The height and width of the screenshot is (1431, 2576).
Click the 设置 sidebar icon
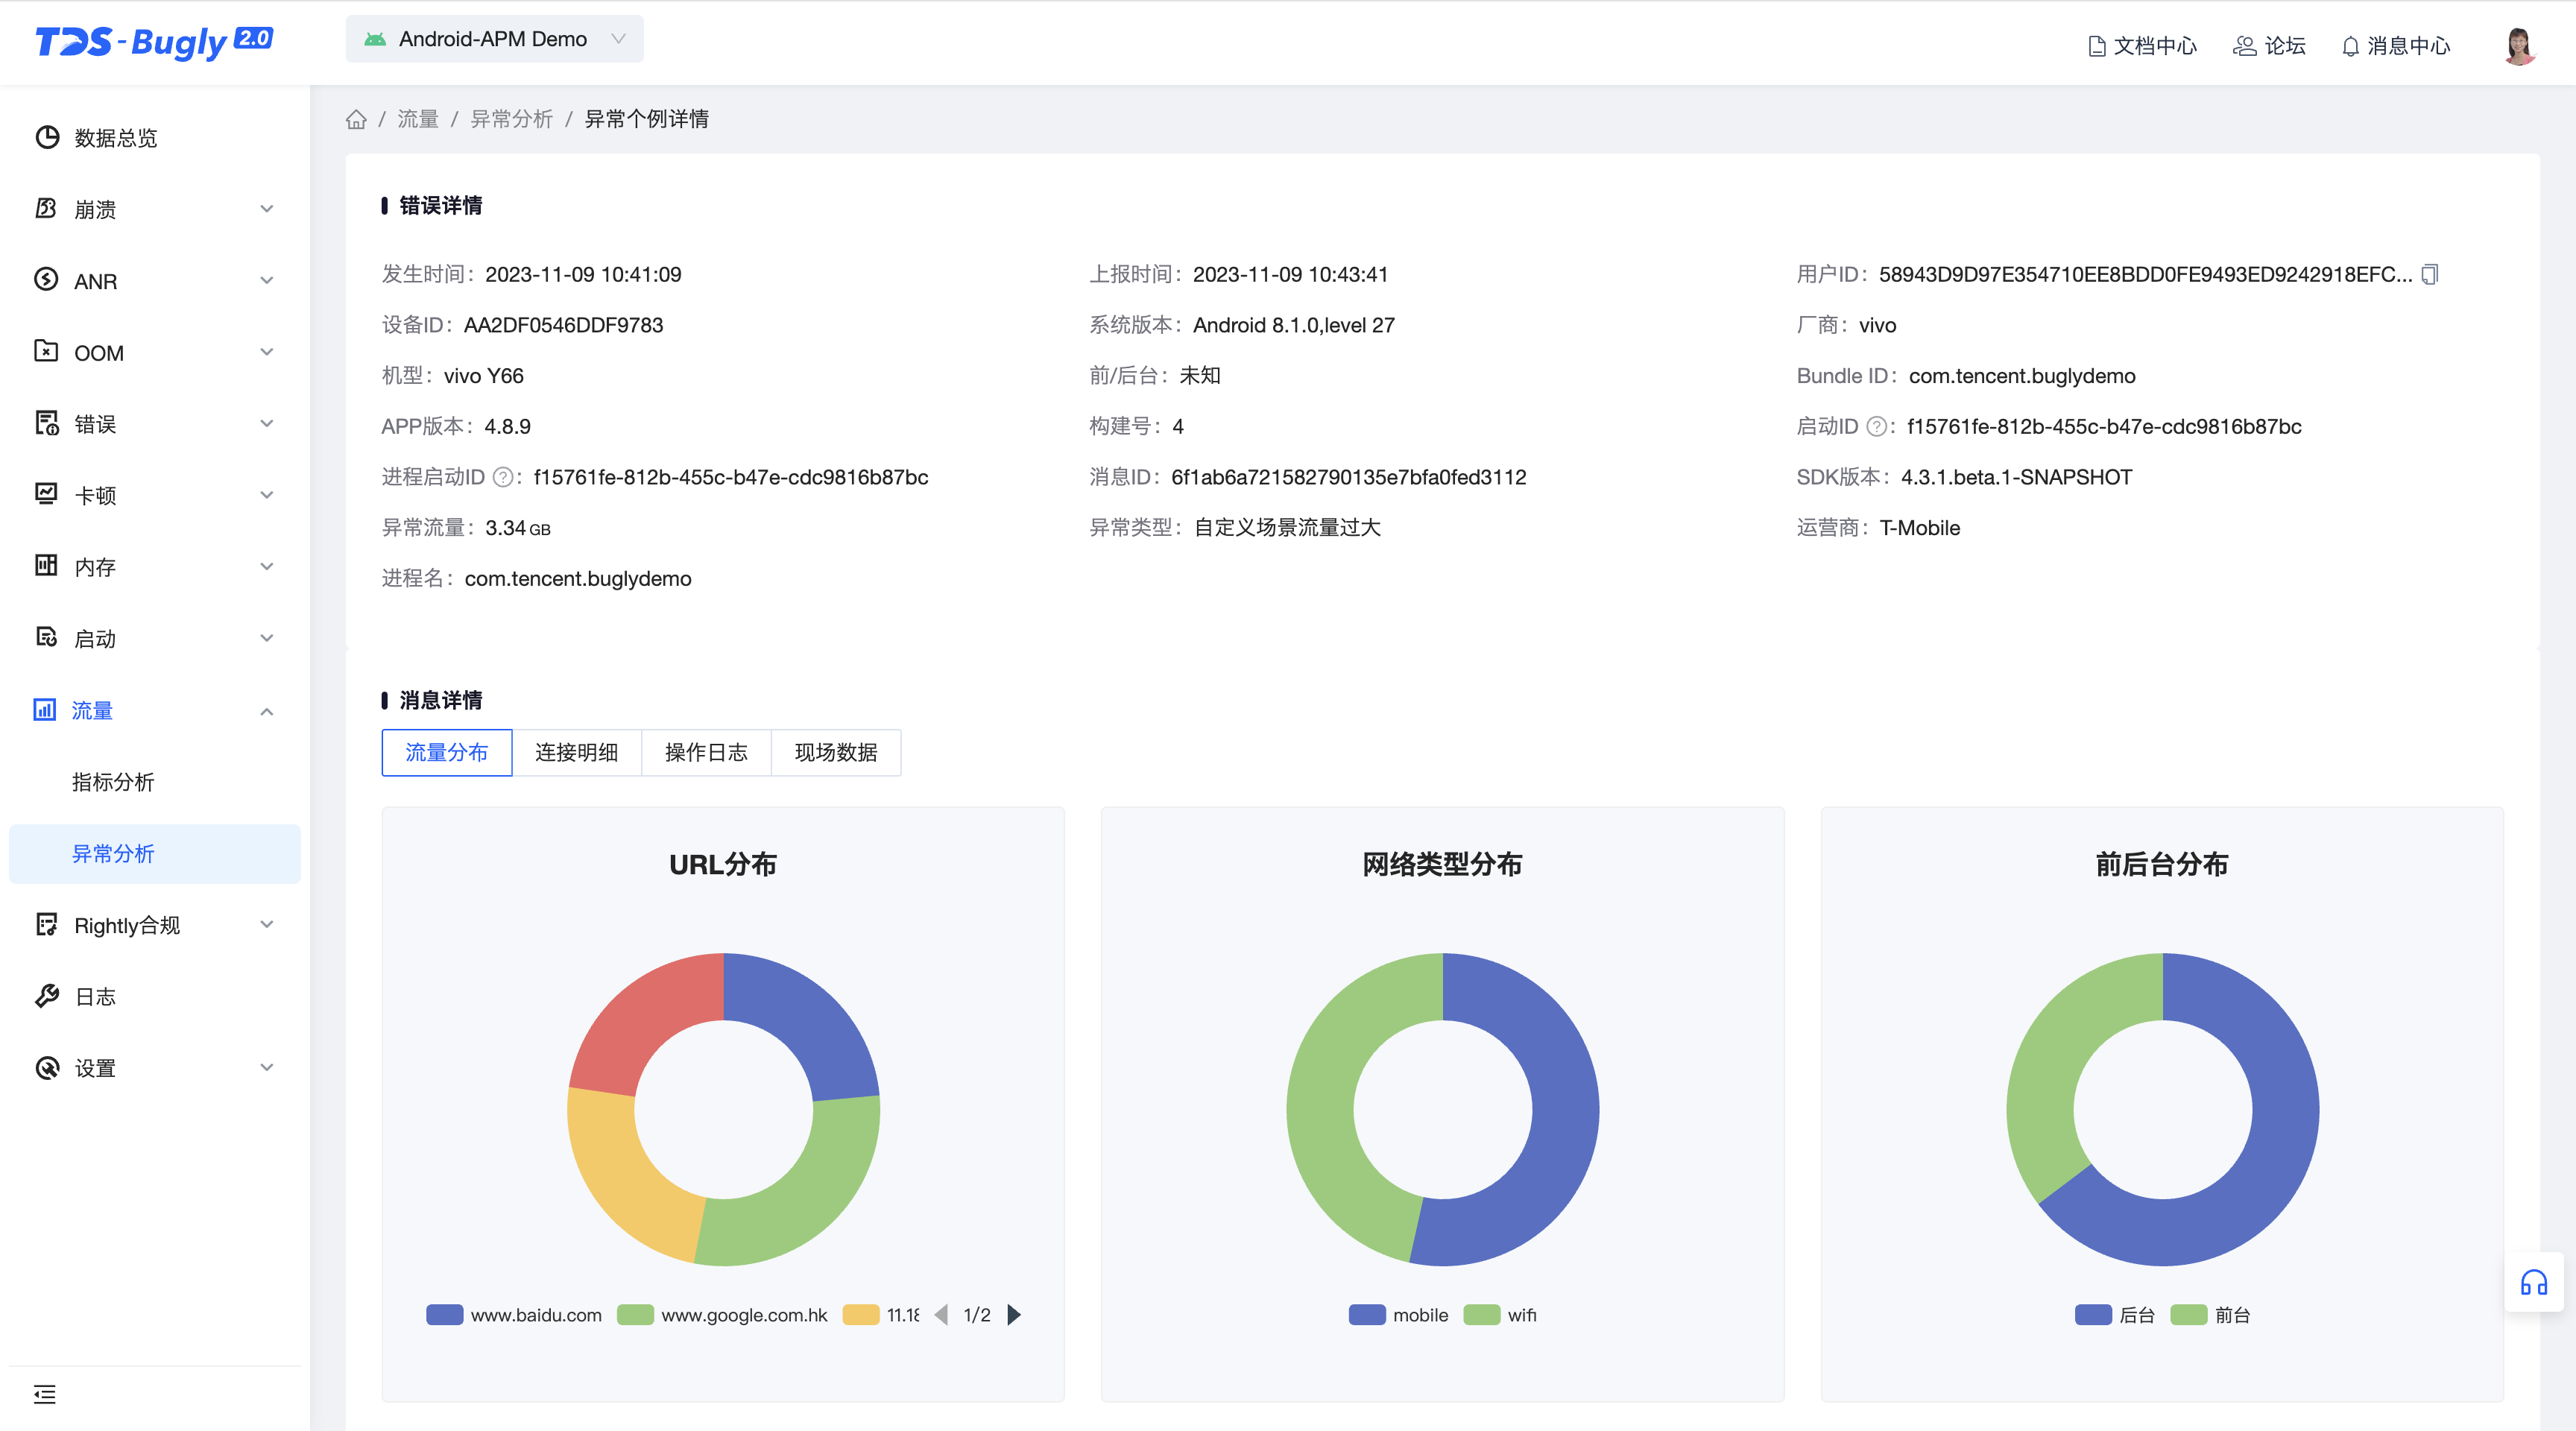(47, 1067)
